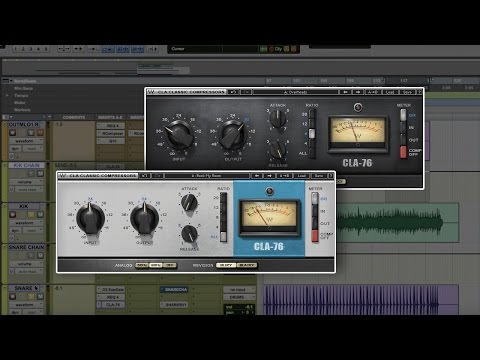Click the Load button in silver CLA-76 toolbar
The height and width of the screenshot is (360, 480).
(302, 176)
